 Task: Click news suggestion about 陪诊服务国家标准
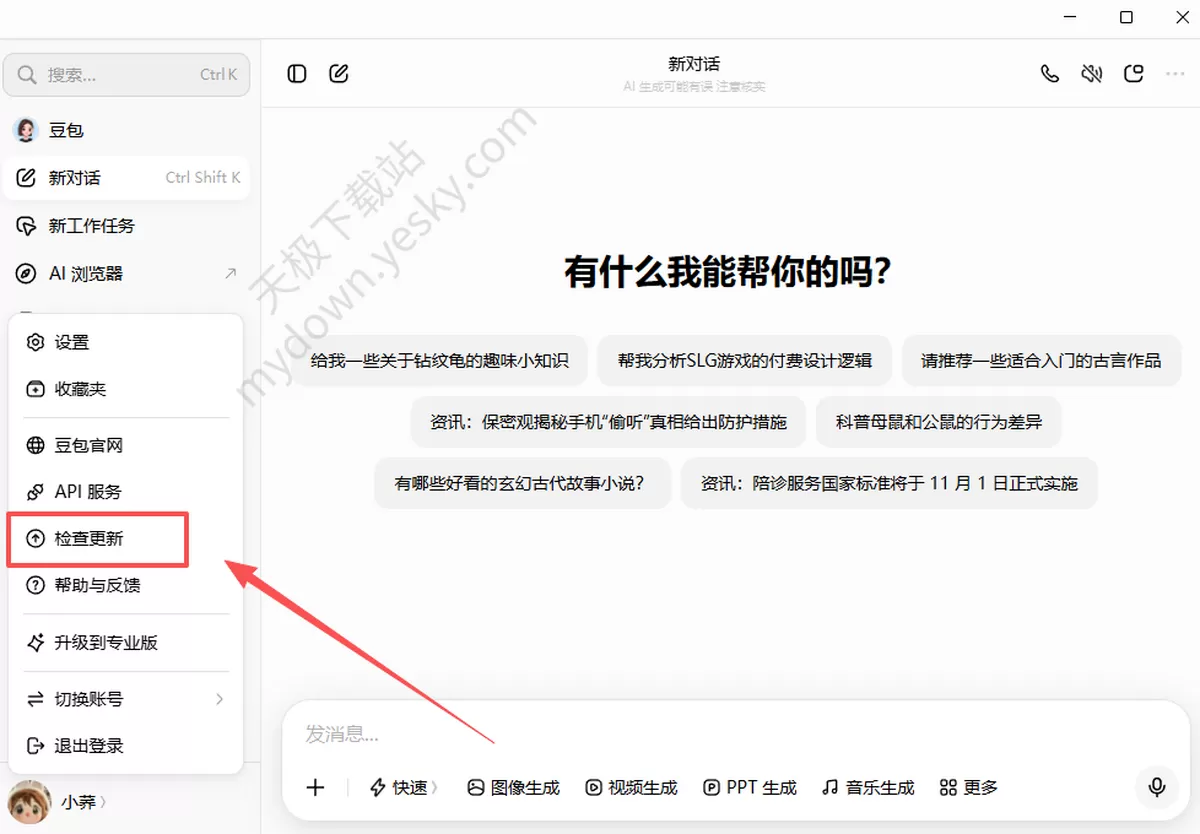[889, 483]
